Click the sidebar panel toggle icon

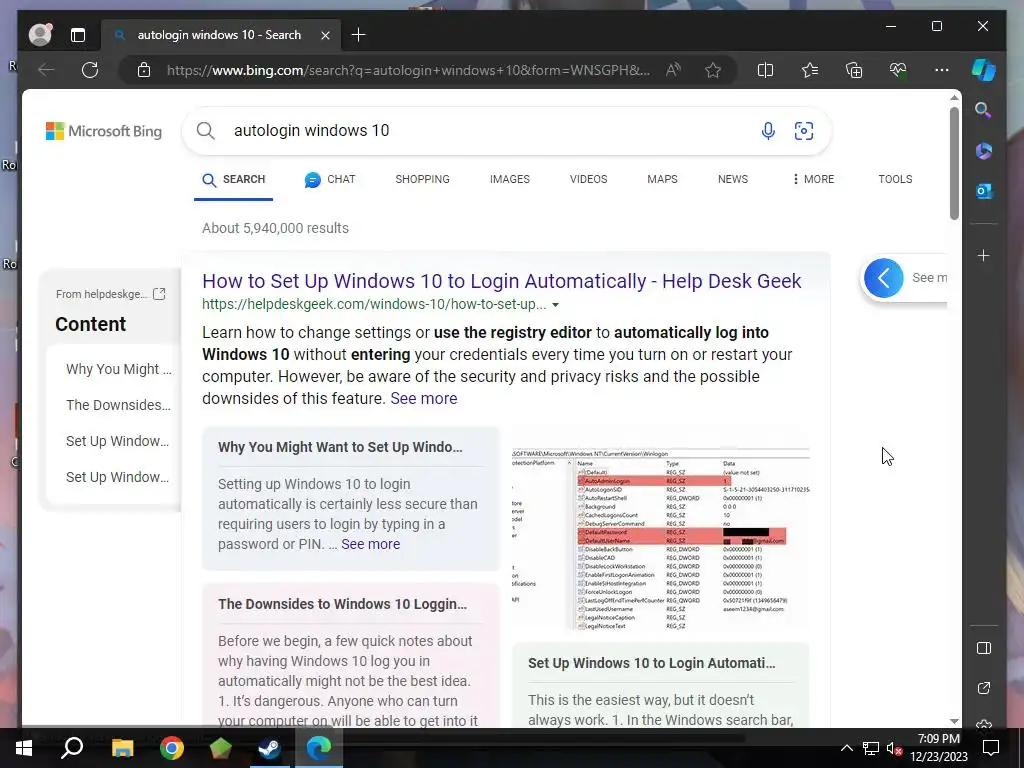tap(984, 648)
